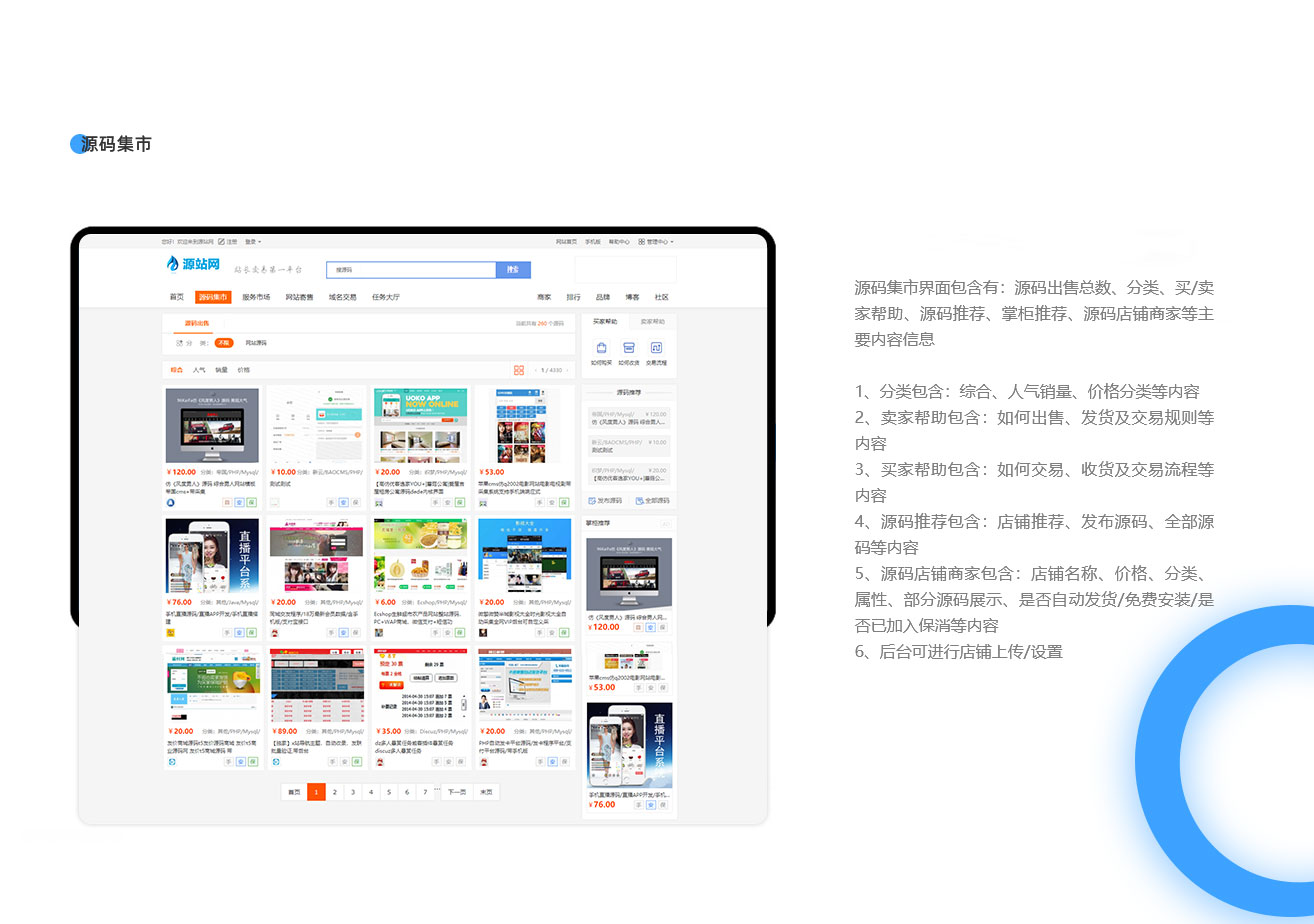This screenshot has width=1314, height=924.
Task: Open the 登录 login dropdown
Action: click(x=253, y=241)
